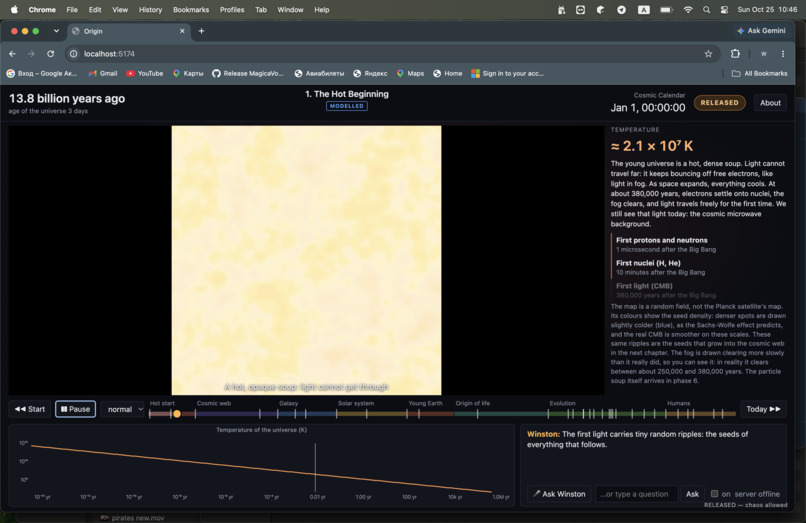The height and width of the screenshot is (523, 806).
Task: Click the localhost:5174 address bar
Action: pyautogui.click(x=391, y=53)
